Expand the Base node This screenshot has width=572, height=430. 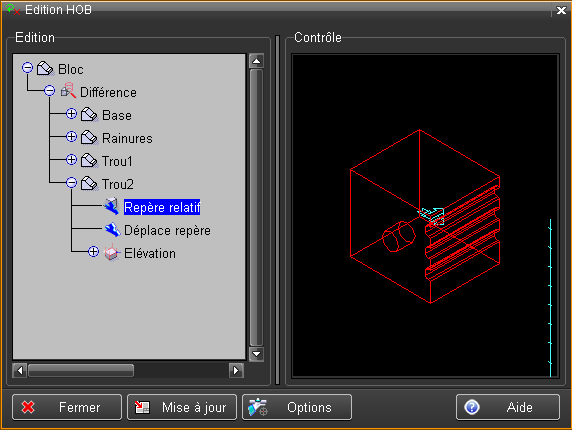tap(72, 113)
